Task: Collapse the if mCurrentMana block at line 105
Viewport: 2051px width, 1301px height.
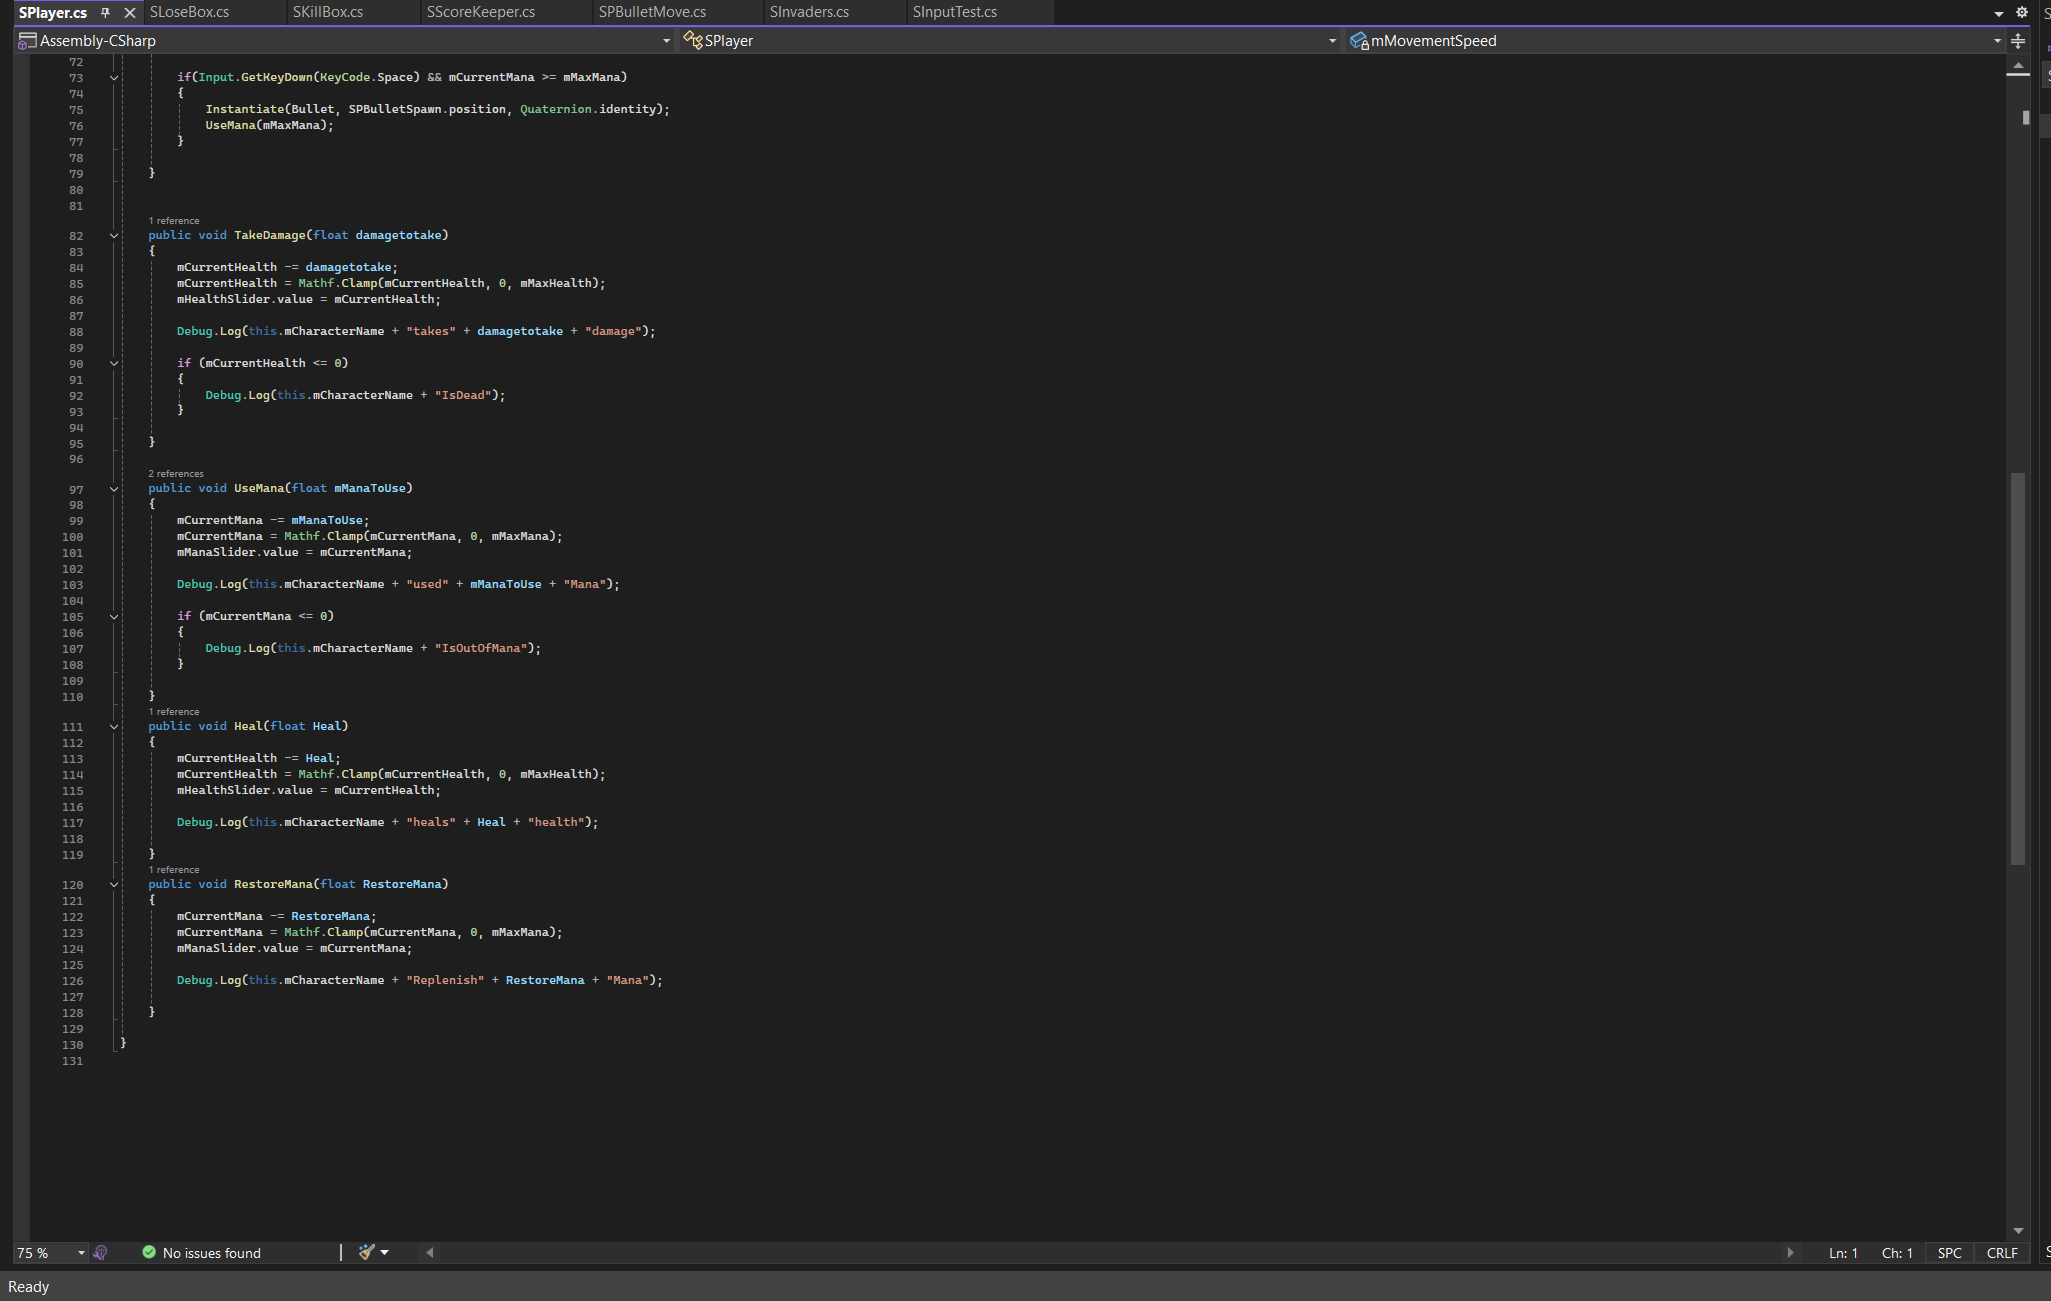Action: click(x=114, y=617)
